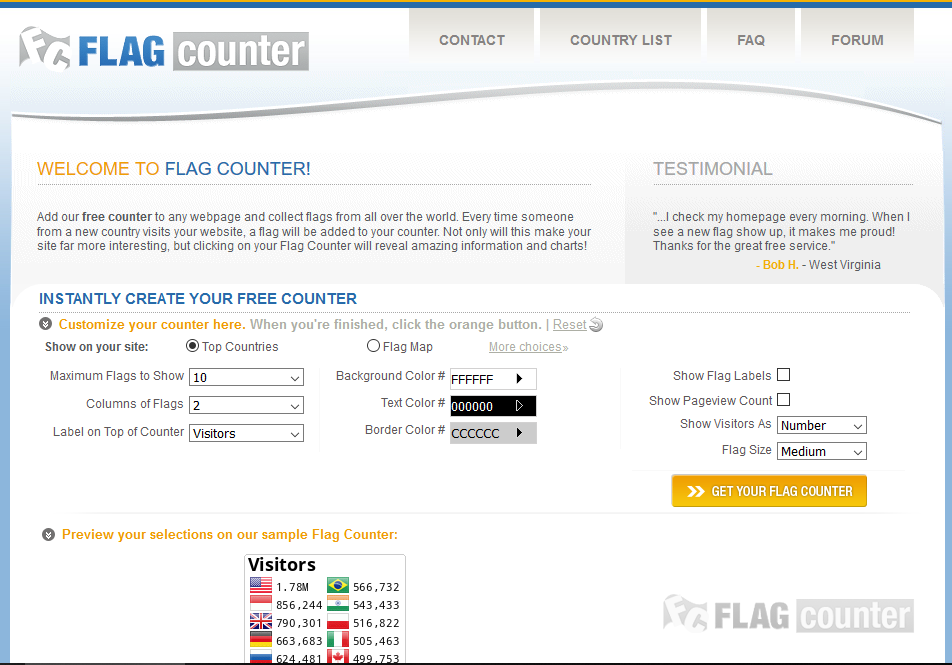Click the chevron icon beside Customize your counter
Image resolution: width=952 pixels, height=665 pixels.
pyautogui.click(x=46, y=324)
